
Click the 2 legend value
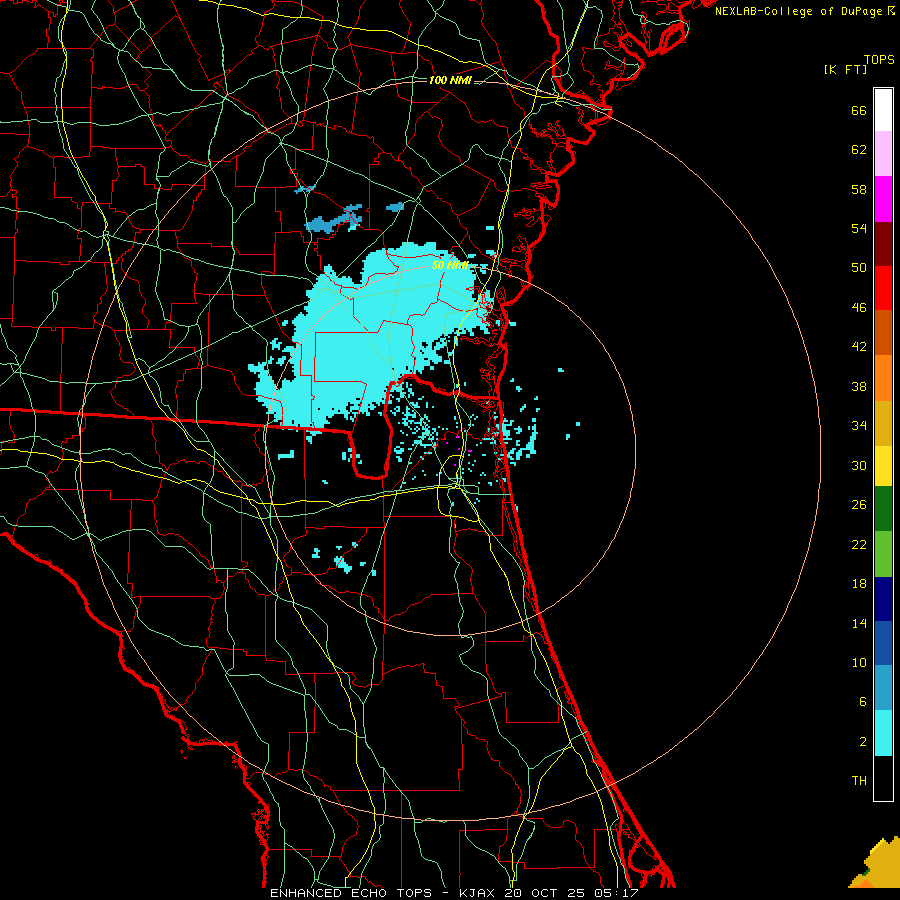point(862,742)
